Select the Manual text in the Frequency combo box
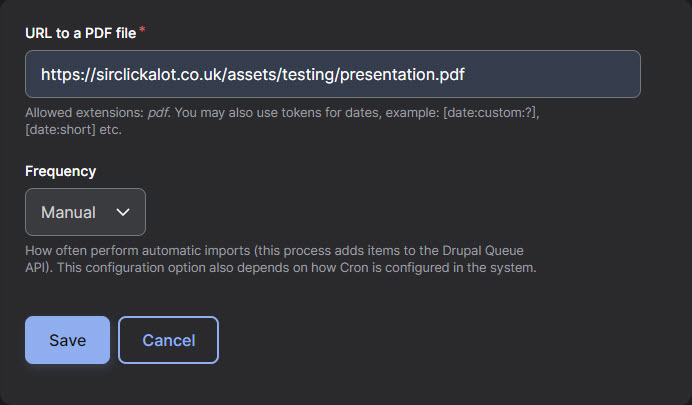Viewport: 692px width, 405px height. pos(68,212)
